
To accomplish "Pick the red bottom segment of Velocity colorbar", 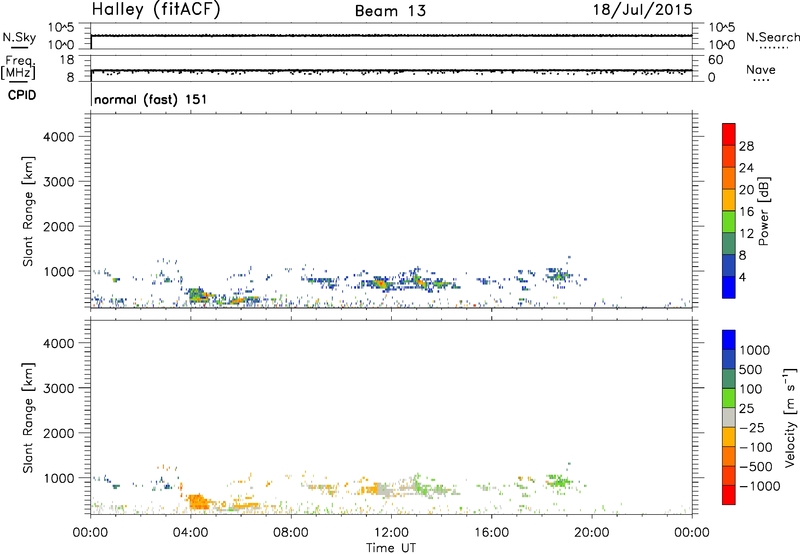I will coord(729,495).
